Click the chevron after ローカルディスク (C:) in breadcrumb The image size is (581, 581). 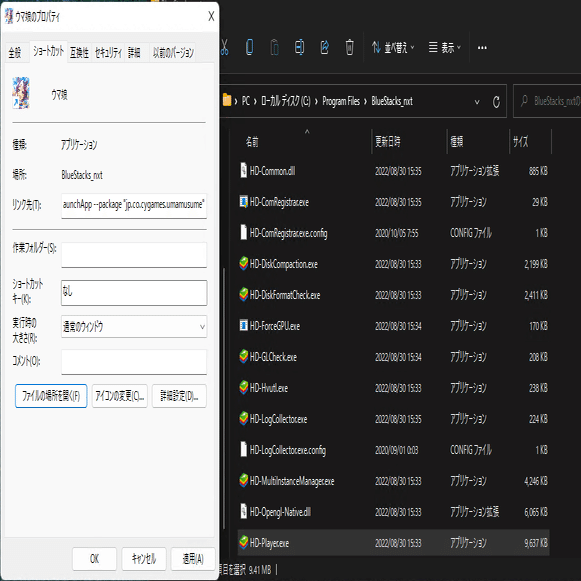tap(316, 101)
